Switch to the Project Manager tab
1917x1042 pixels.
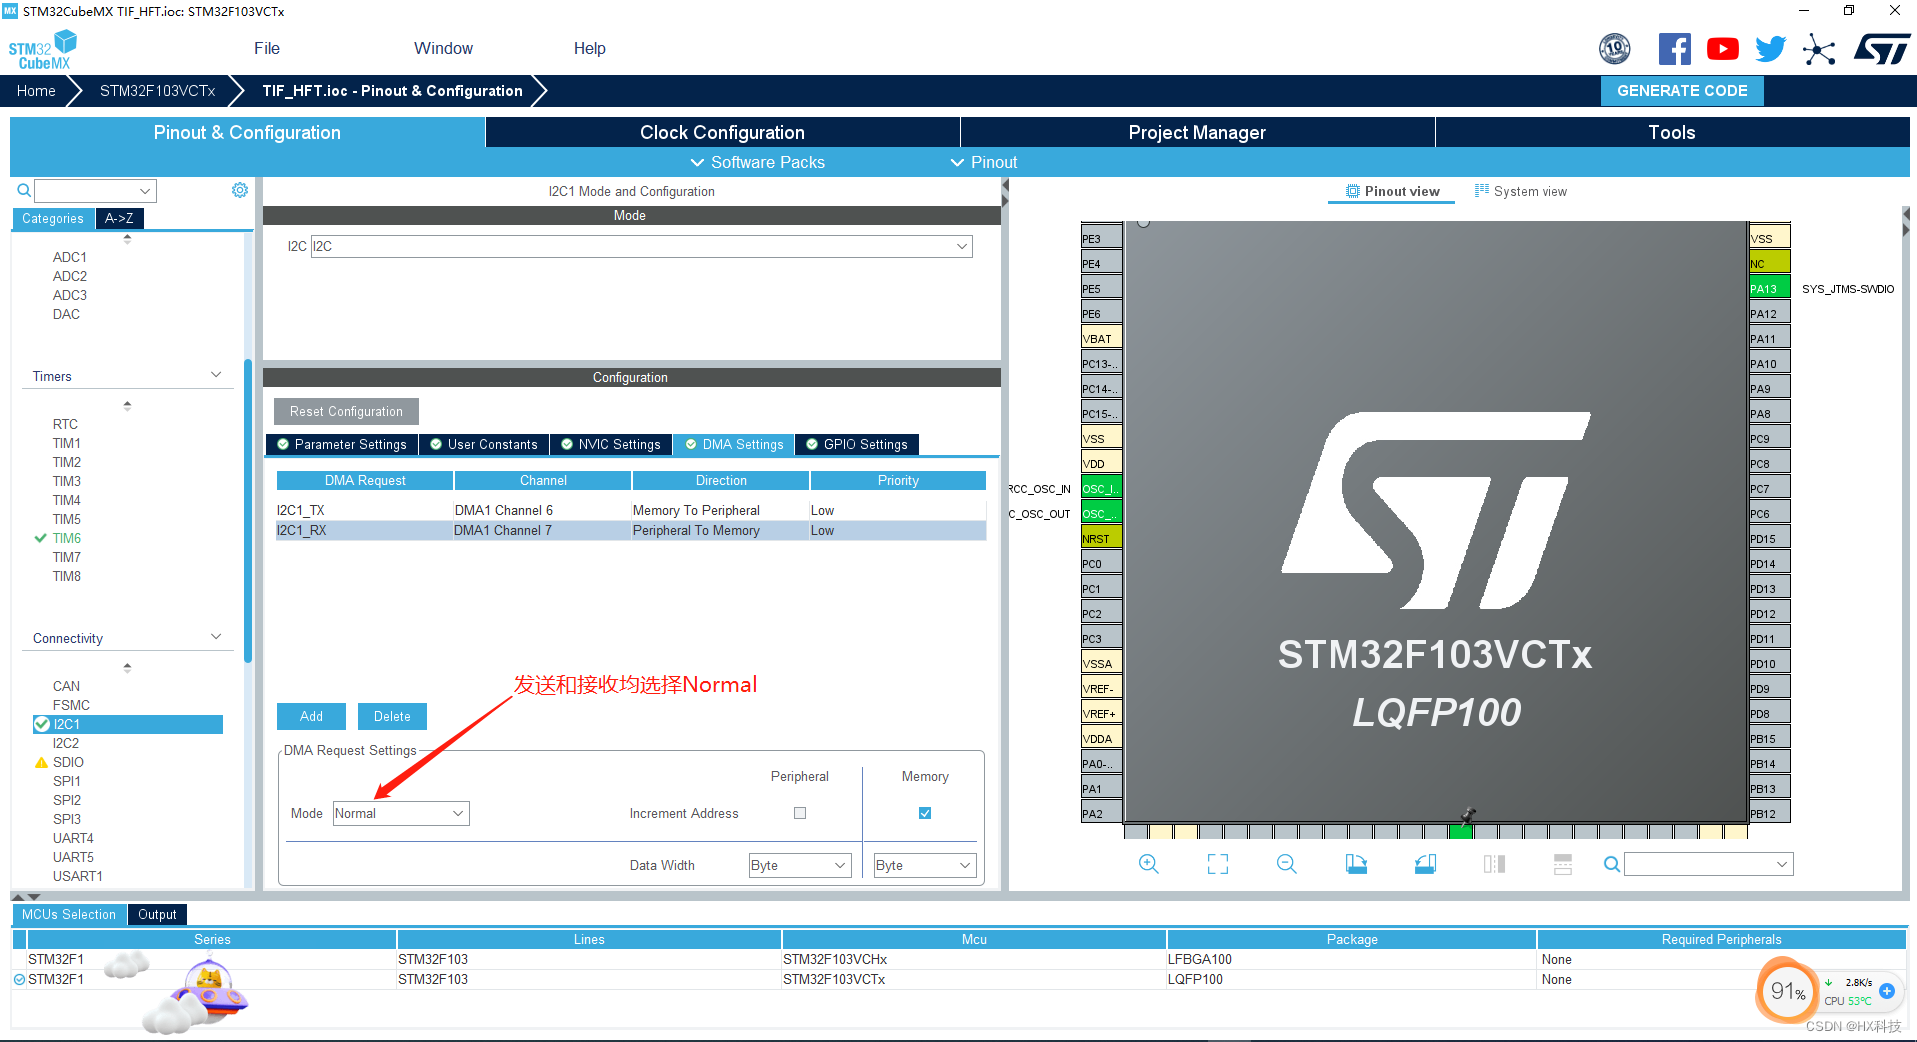pos(1197,132)
